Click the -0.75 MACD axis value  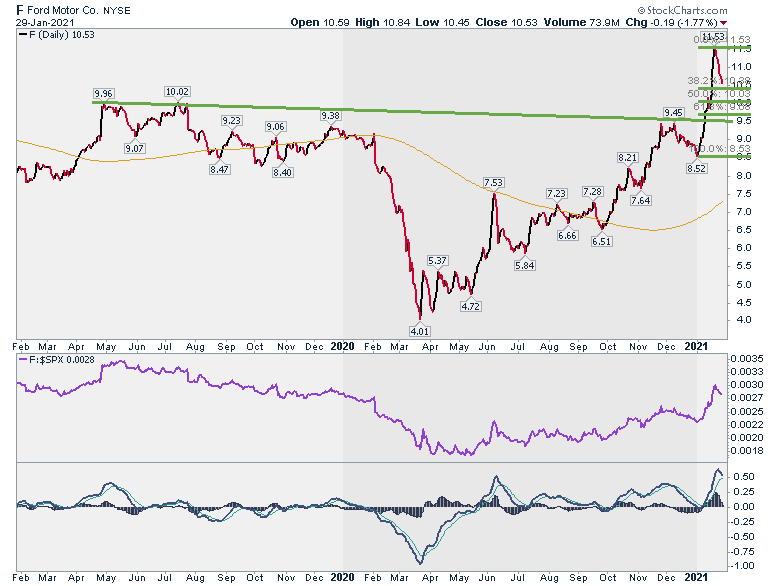pos(741,551)
